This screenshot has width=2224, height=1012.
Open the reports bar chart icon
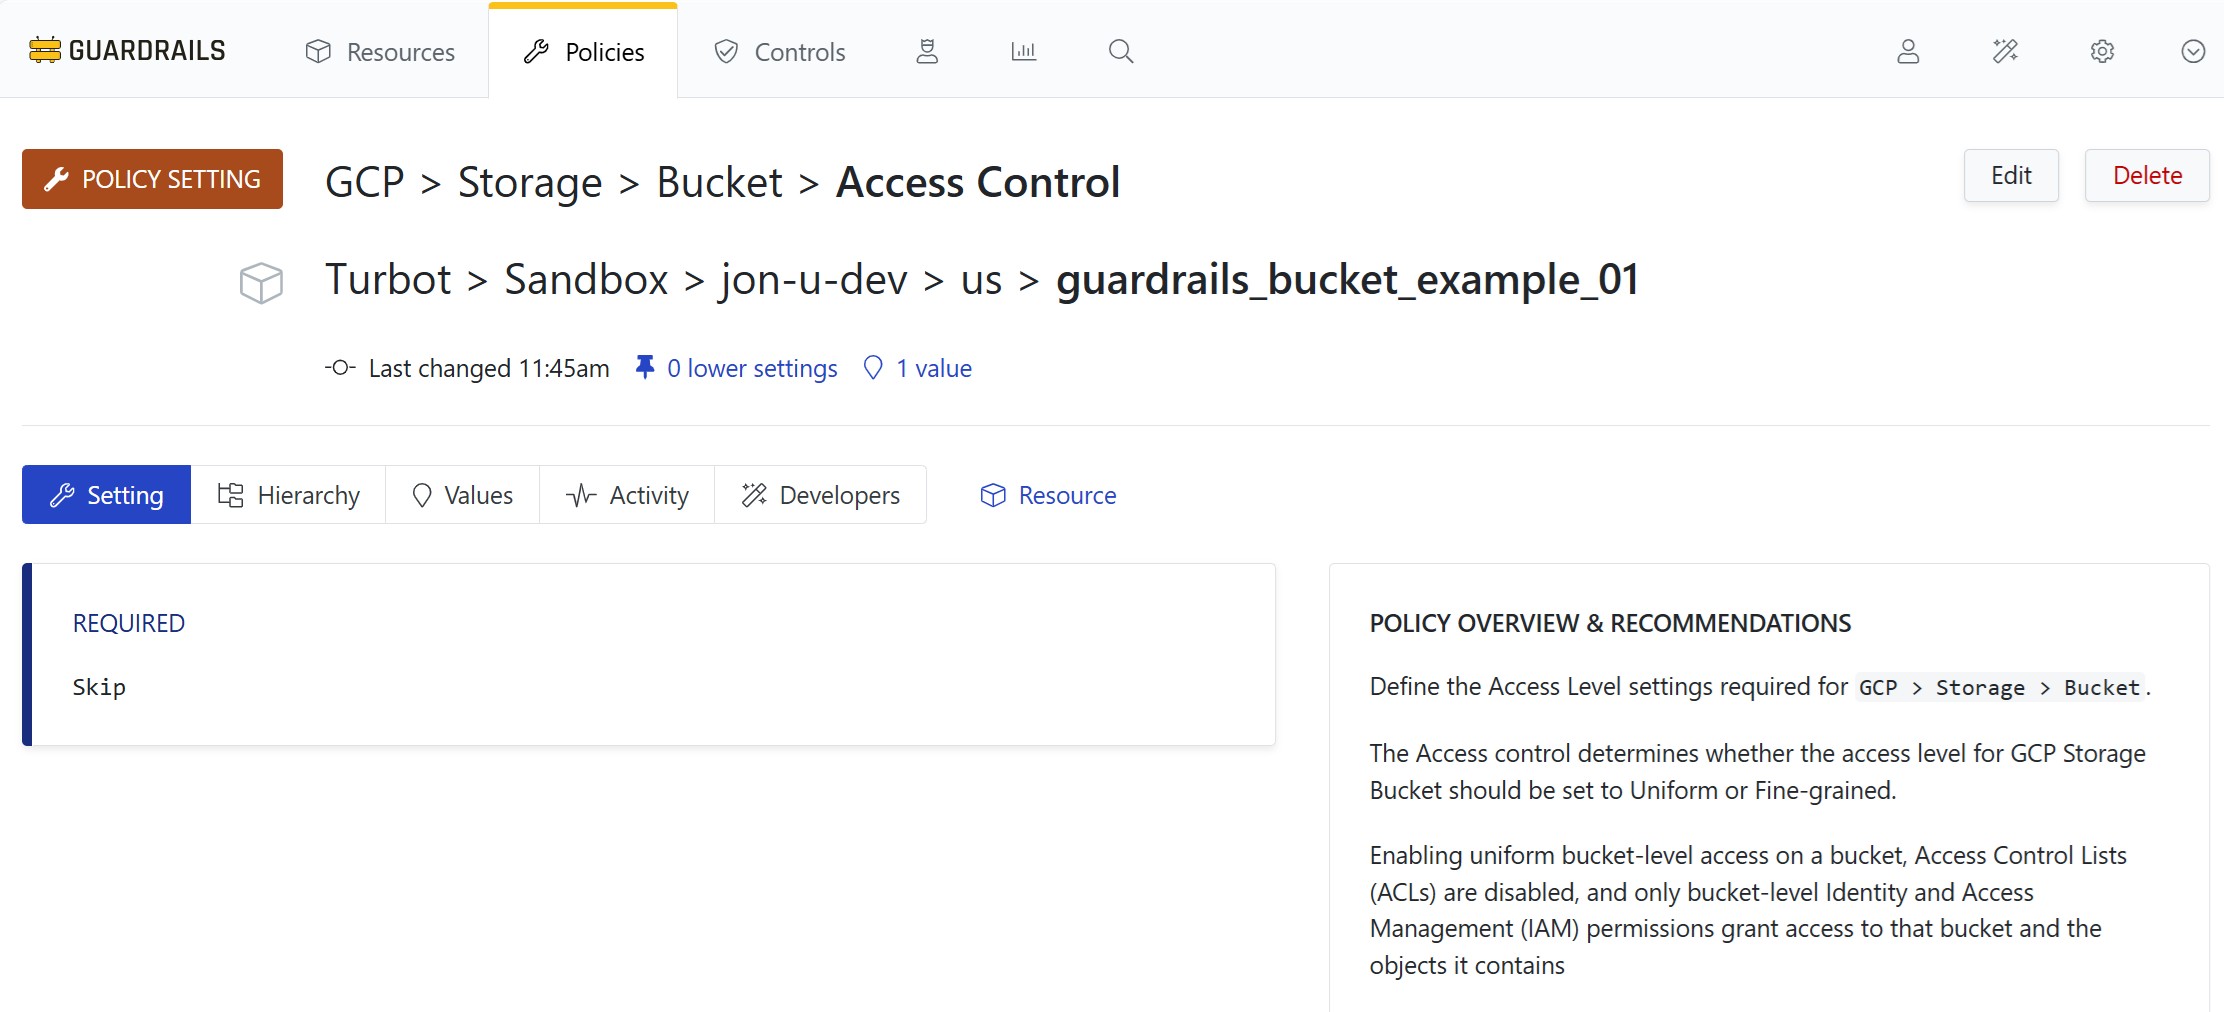(x=1023, y=51)
